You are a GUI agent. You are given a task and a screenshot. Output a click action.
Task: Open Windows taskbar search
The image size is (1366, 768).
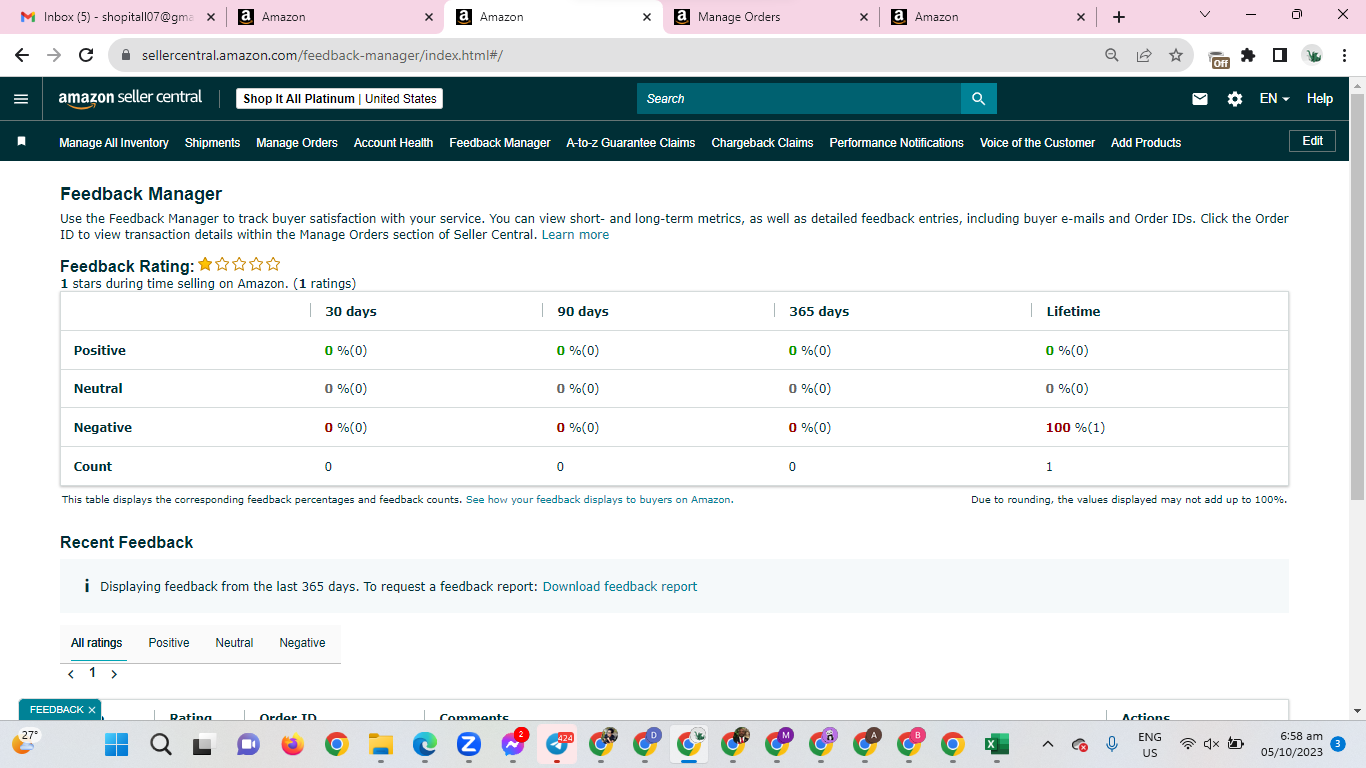[x=161, y=744]
